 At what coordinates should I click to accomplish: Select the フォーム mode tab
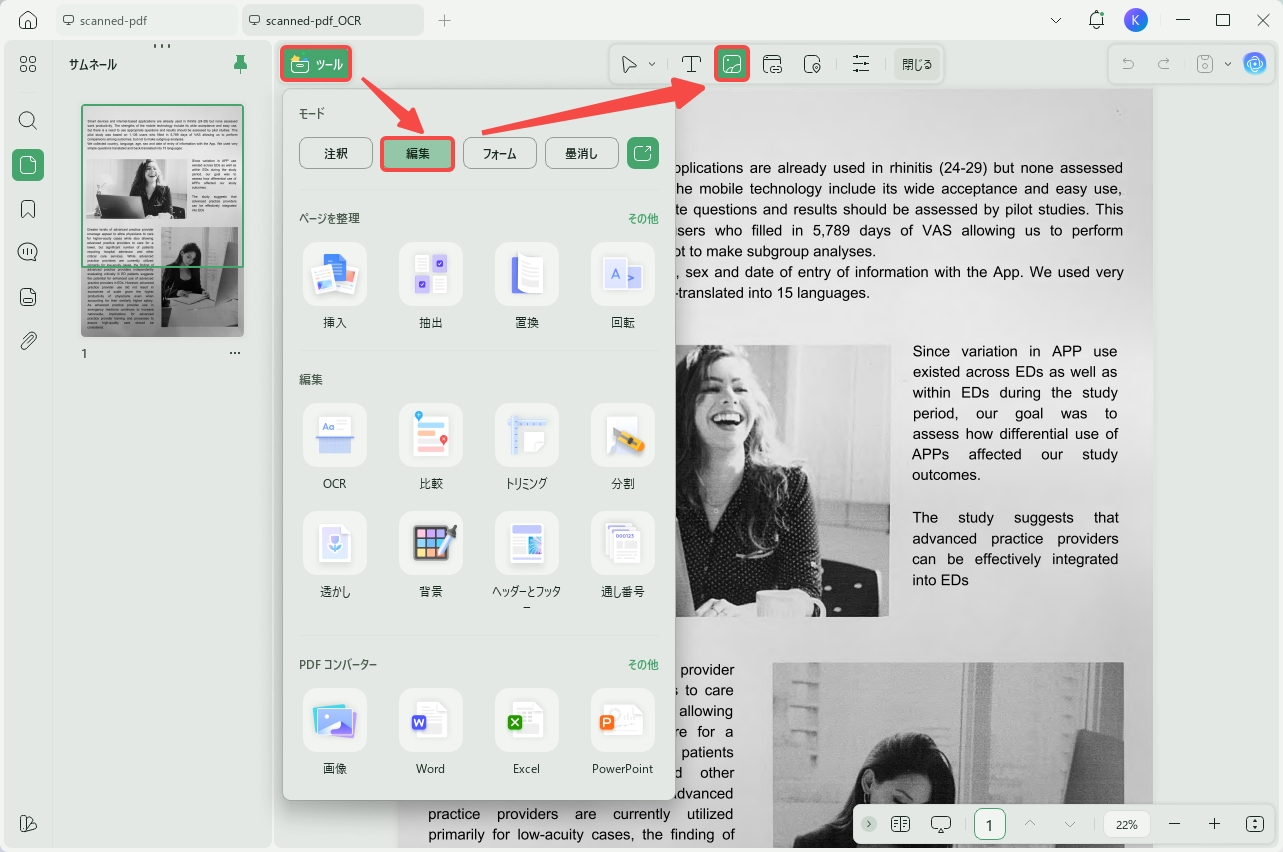pos(500,153)
